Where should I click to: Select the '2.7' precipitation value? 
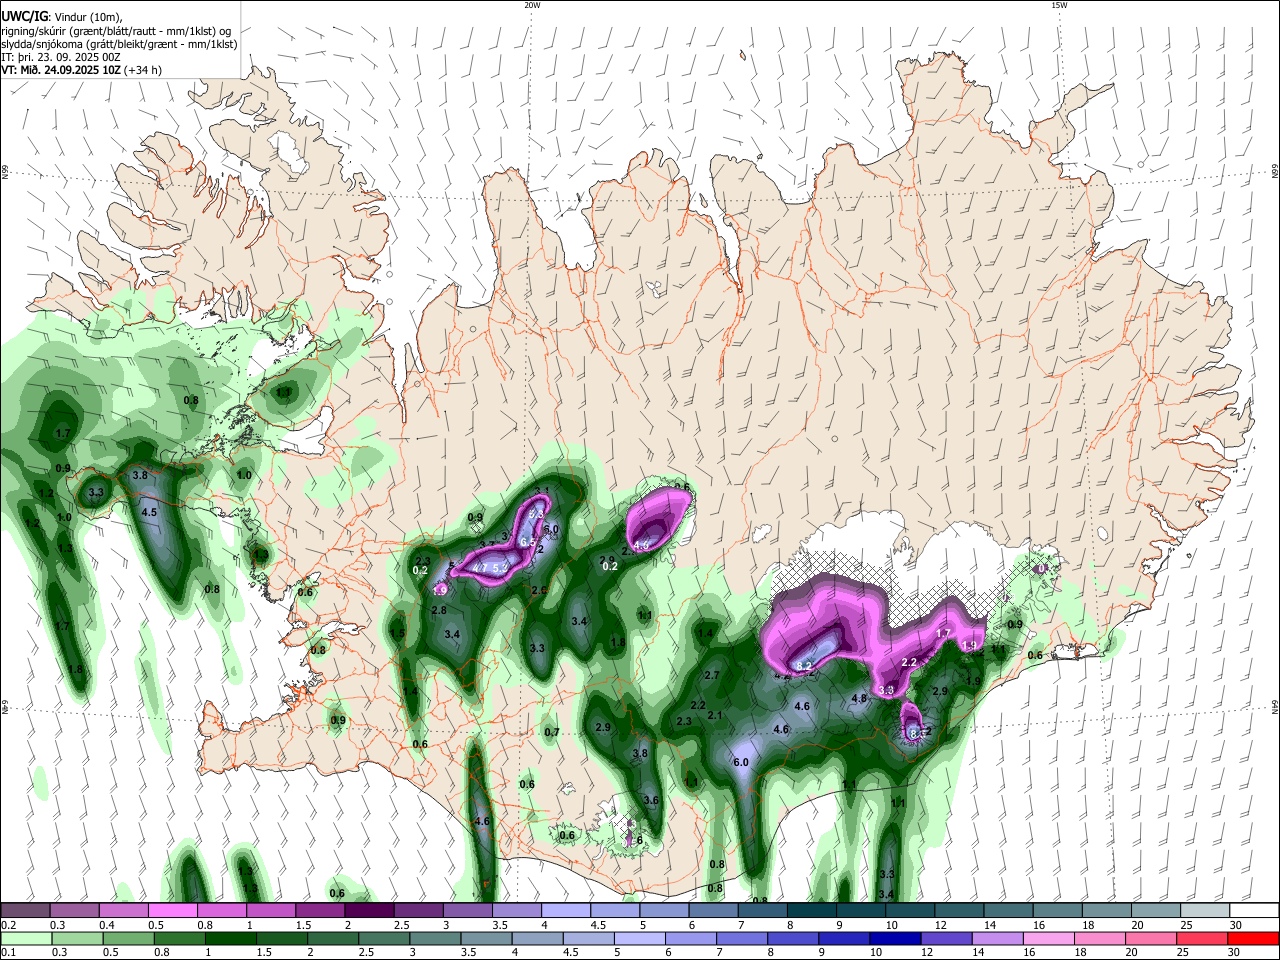pos(712,676)
